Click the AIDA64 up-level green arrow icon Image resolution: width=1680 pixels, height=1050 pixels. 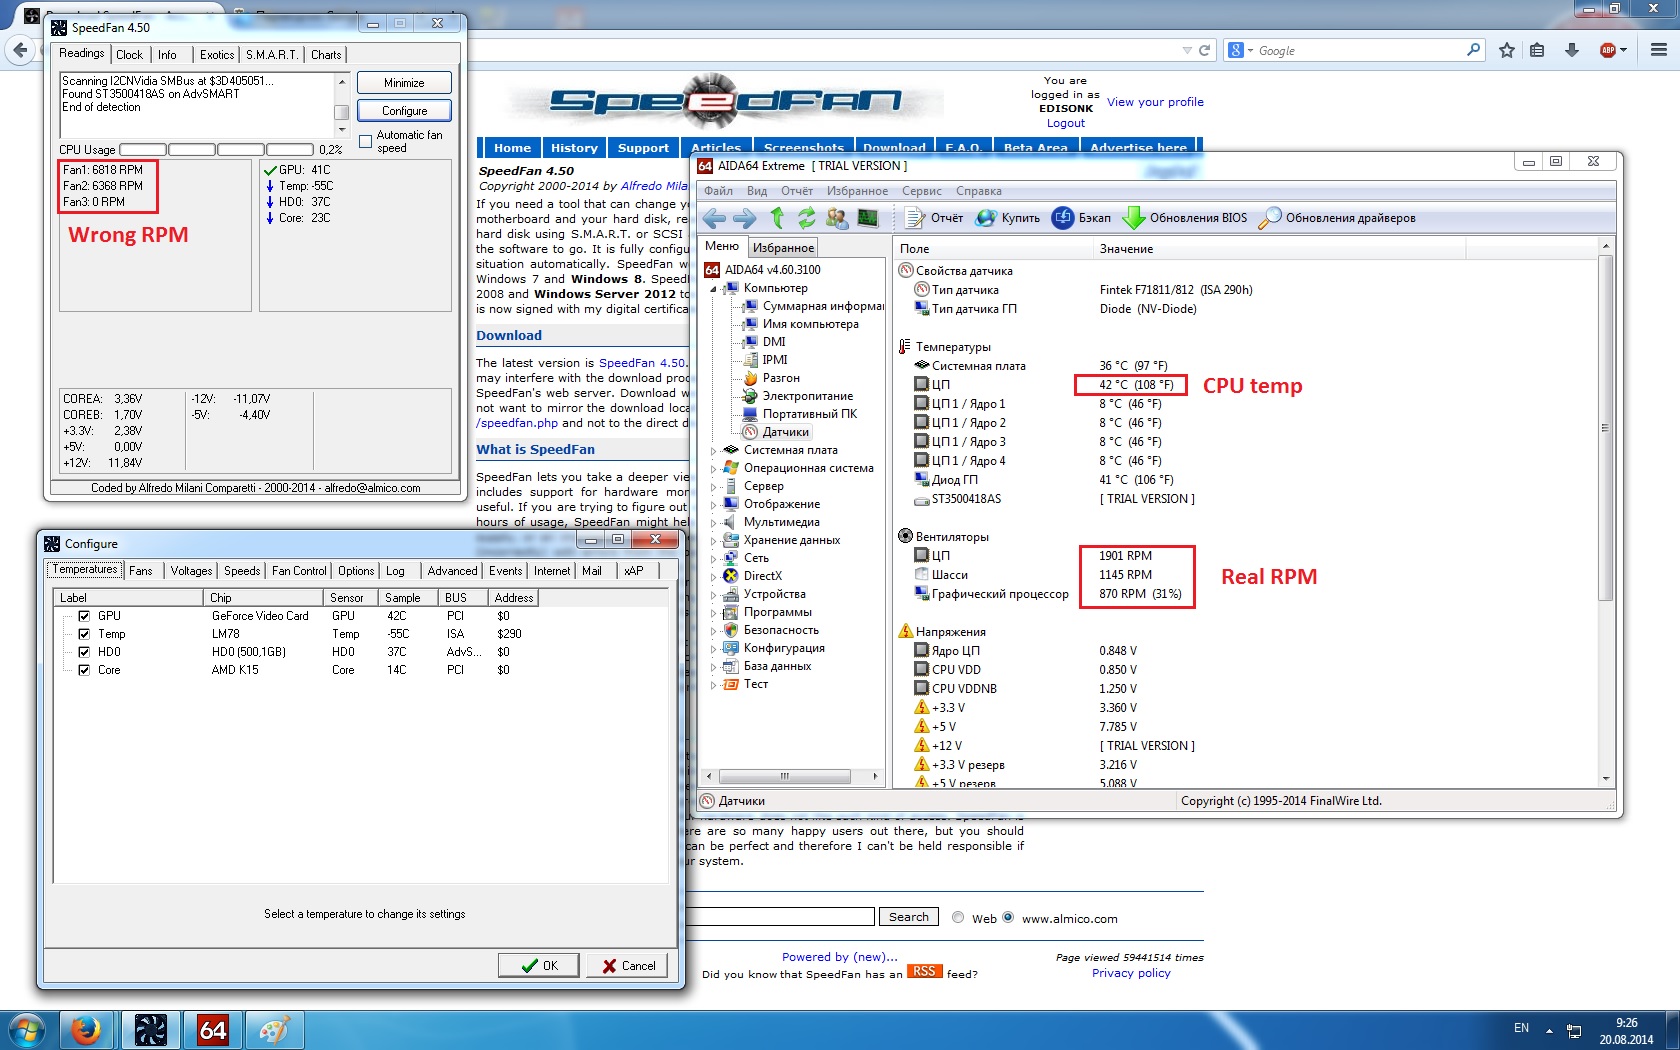click(777, 218)
